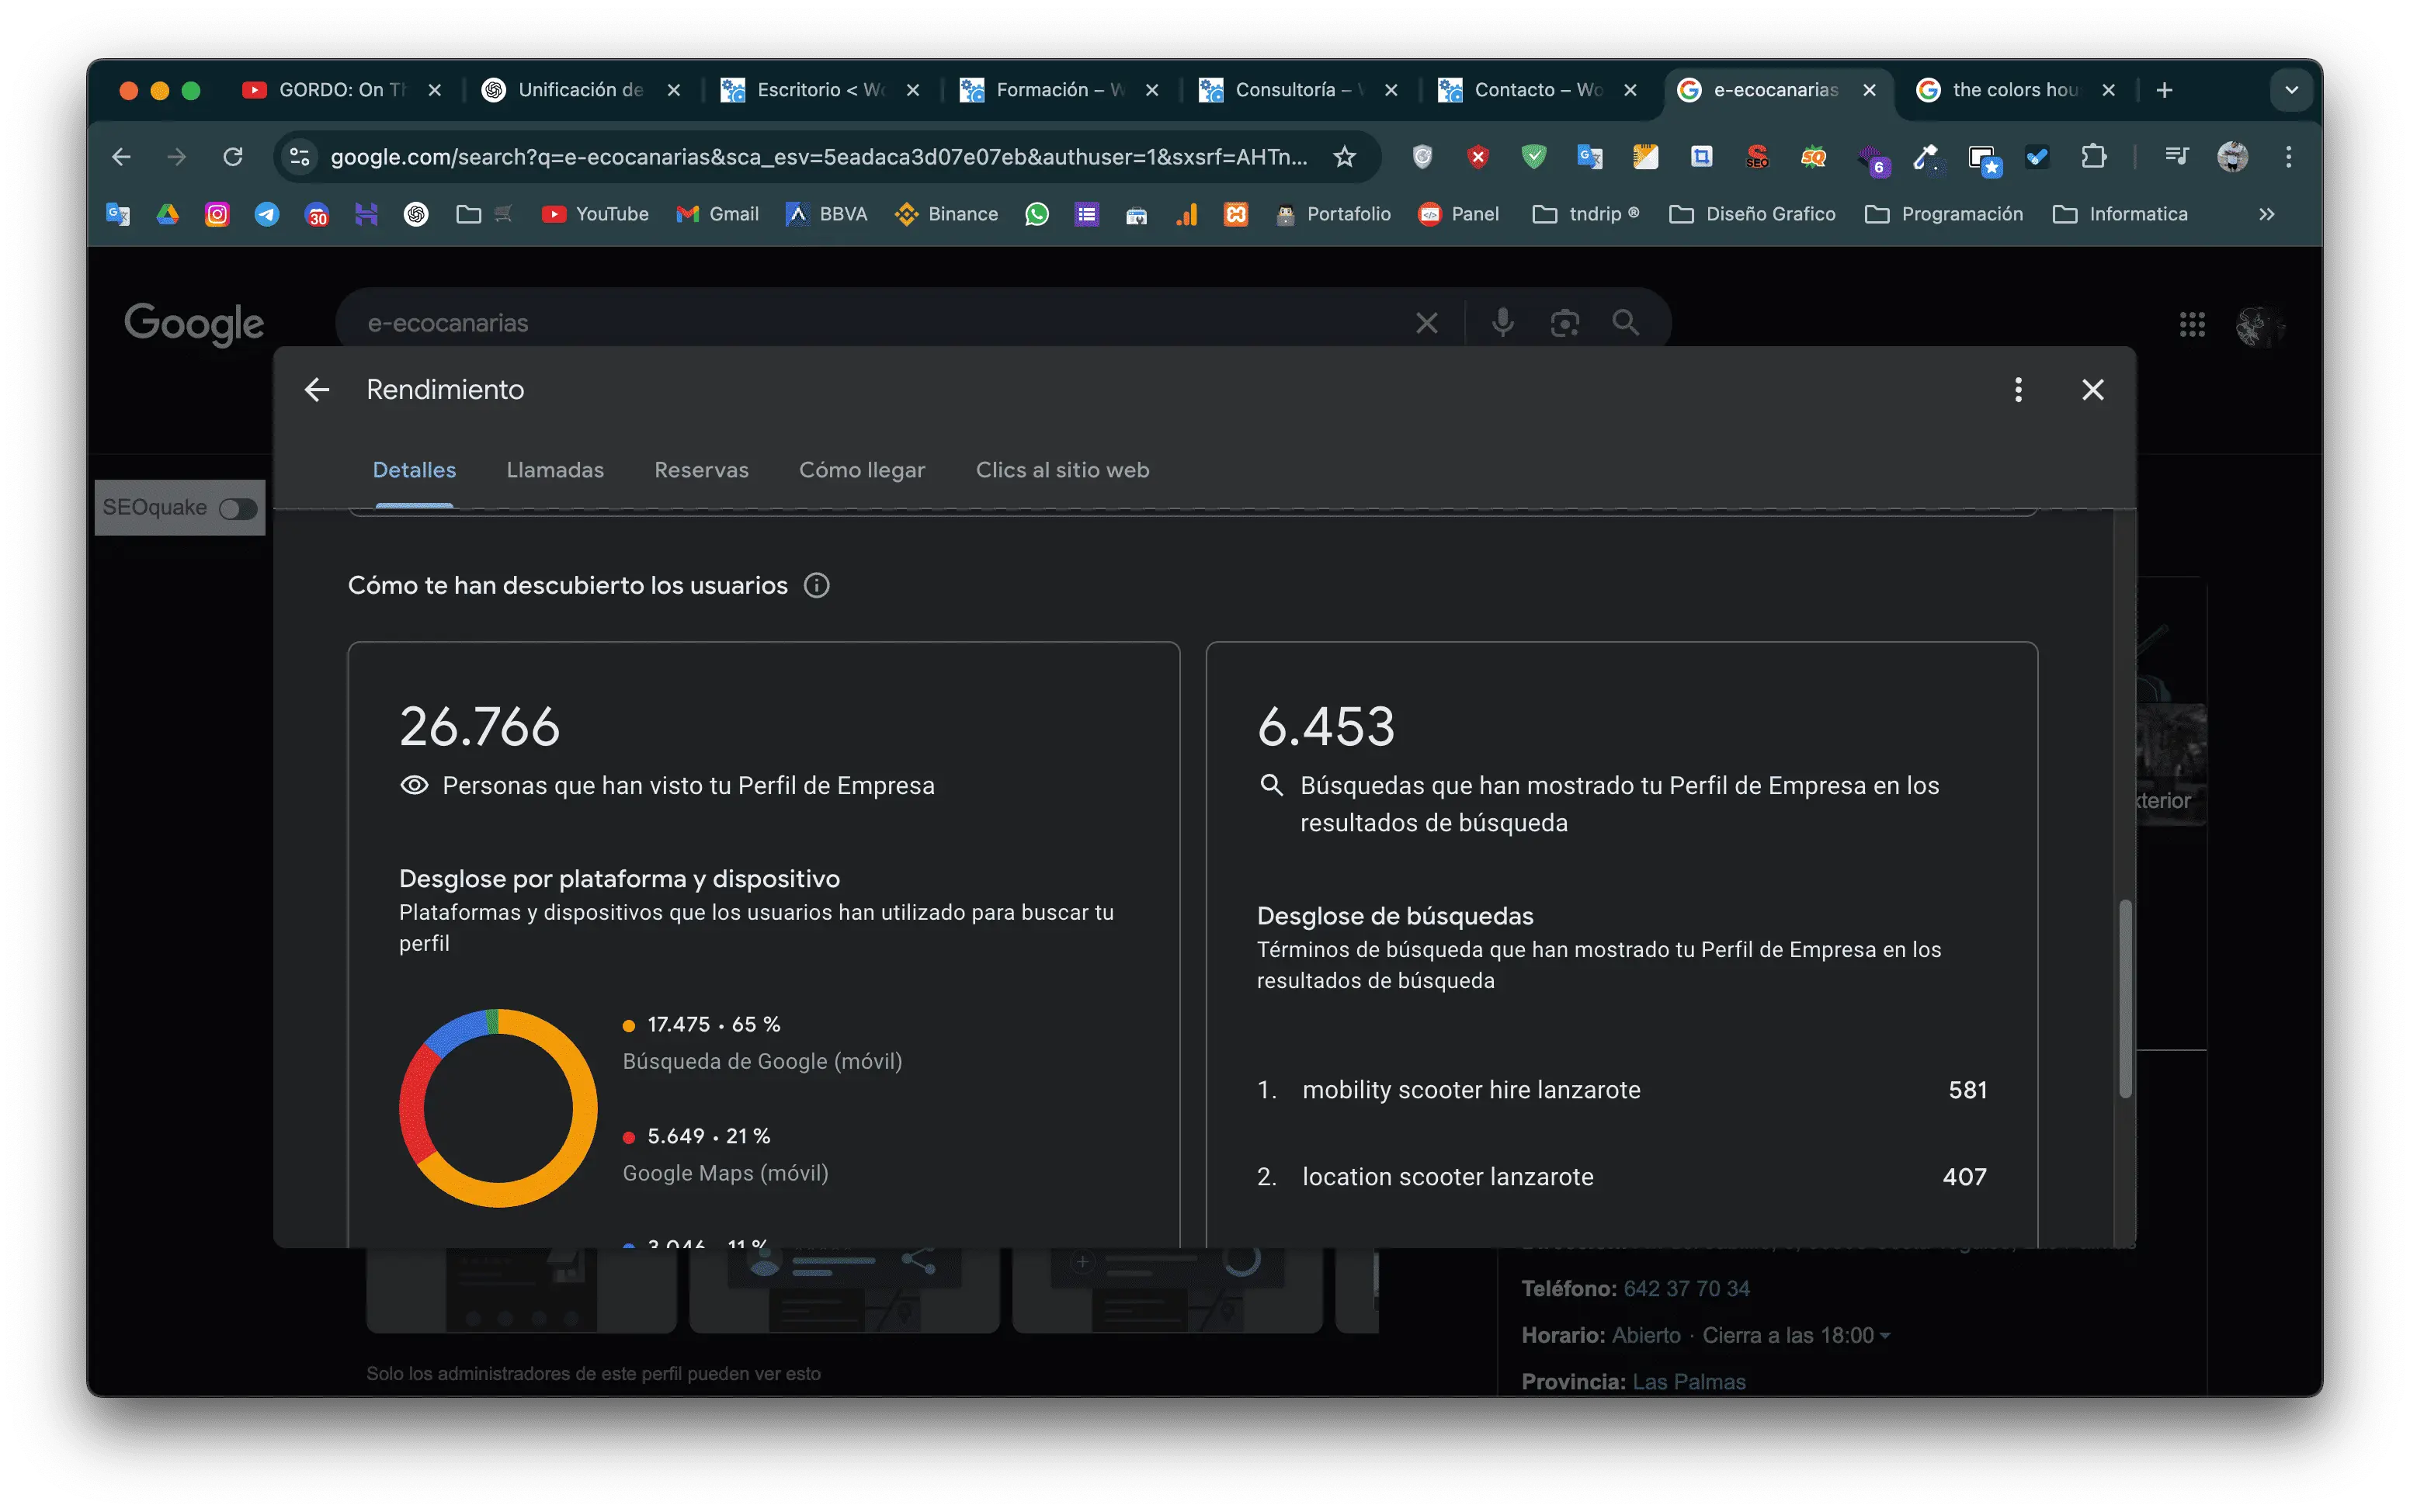
Task: Expand the tab search dropdown arrow
Action: coord(2291,90)
